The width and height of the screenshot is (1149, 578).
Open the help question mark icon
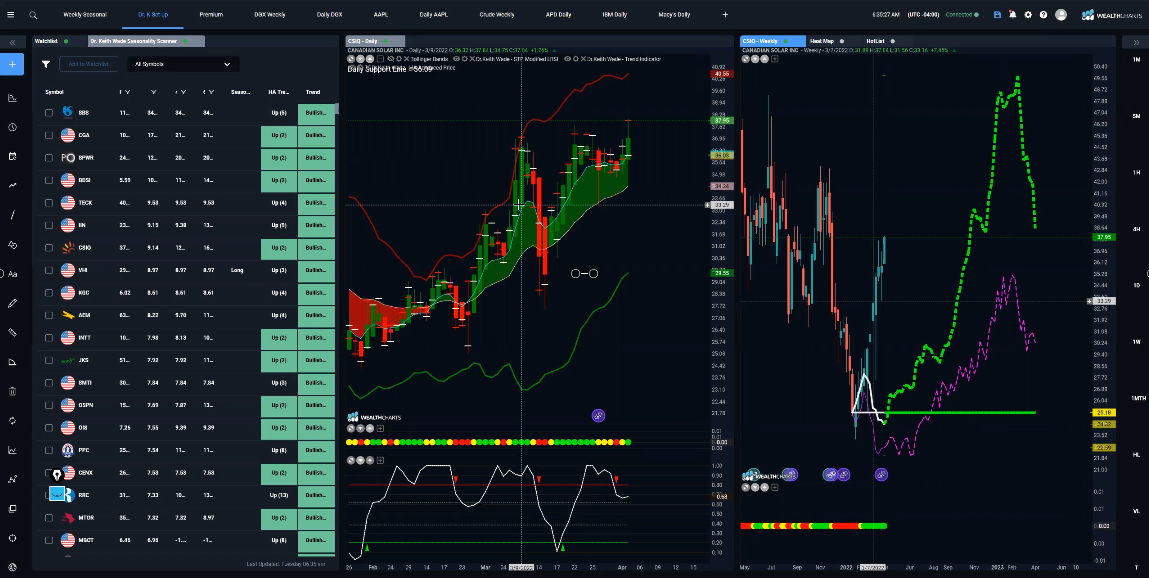coord(1043,15)
